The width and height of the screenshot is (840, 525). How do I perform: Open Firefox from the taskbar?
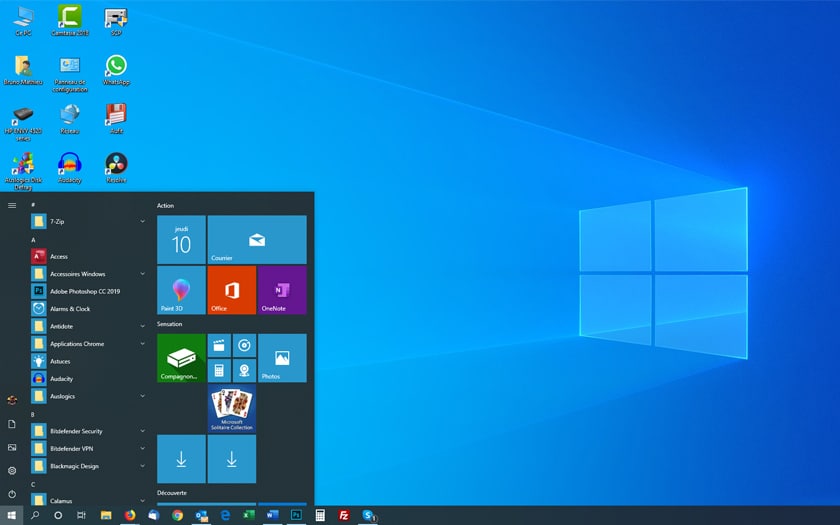tap(130, 515)
